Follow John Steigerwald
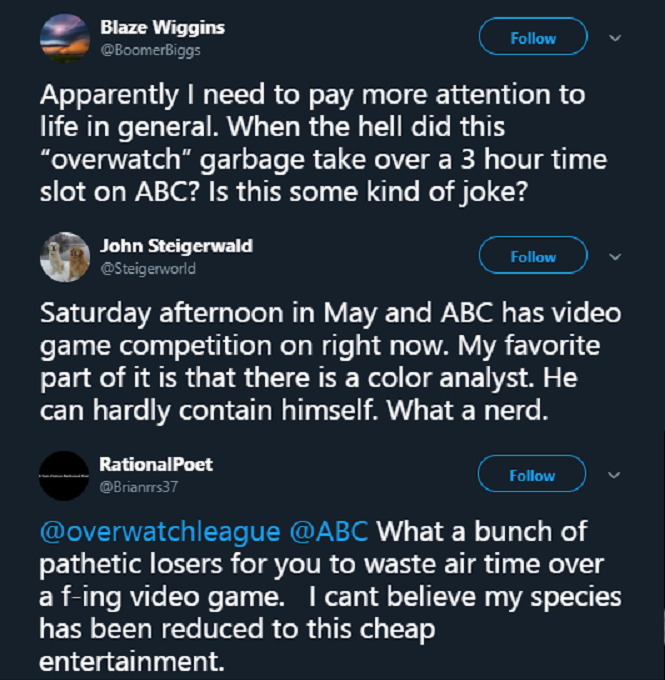The height and width of the screenshot is (680, 665). [533, 256]
